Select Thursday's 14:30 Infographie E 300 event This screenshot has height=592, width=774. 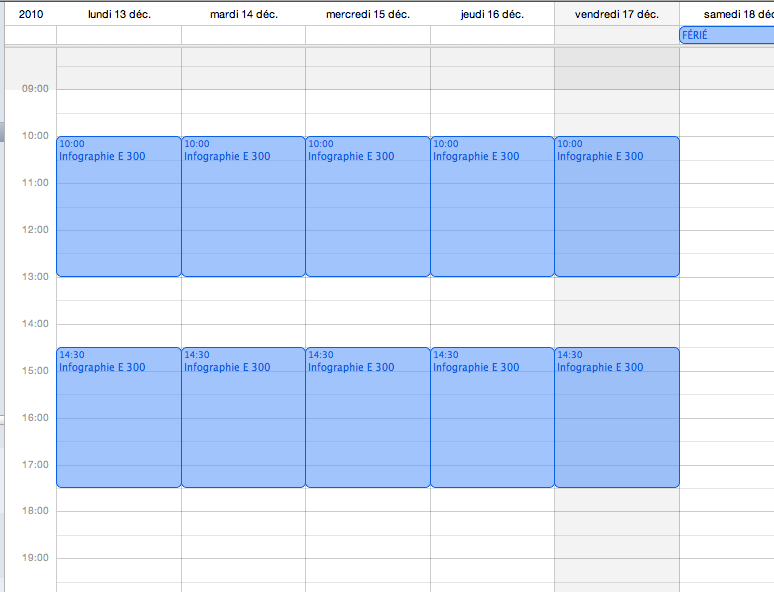(x=492, y=417)
